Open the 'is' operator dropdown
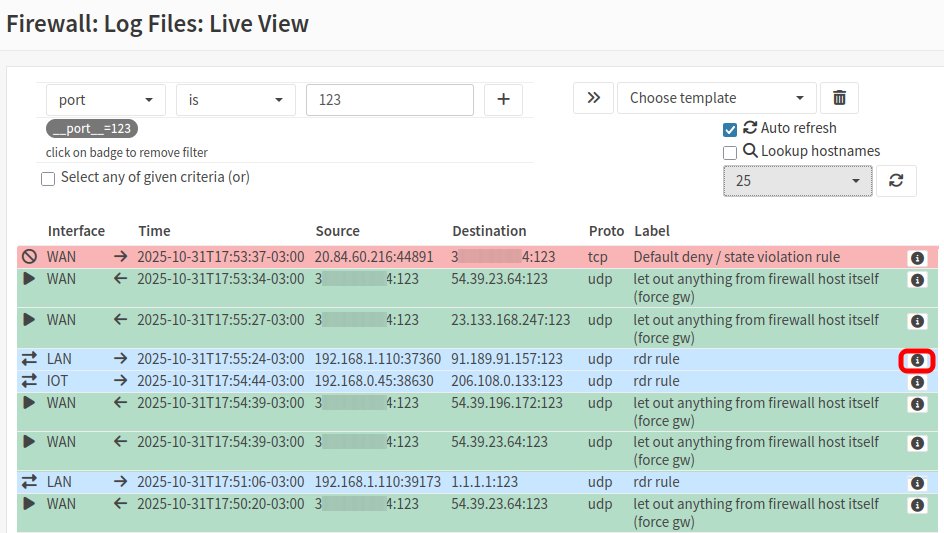The image size is (944, 533). [x=236, y=100]
